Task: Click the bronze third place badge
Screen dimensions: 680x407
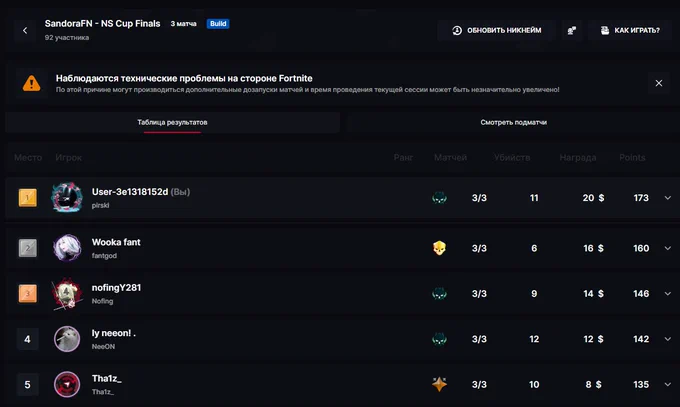Action: pyautogui.click(x=27, y=294)
